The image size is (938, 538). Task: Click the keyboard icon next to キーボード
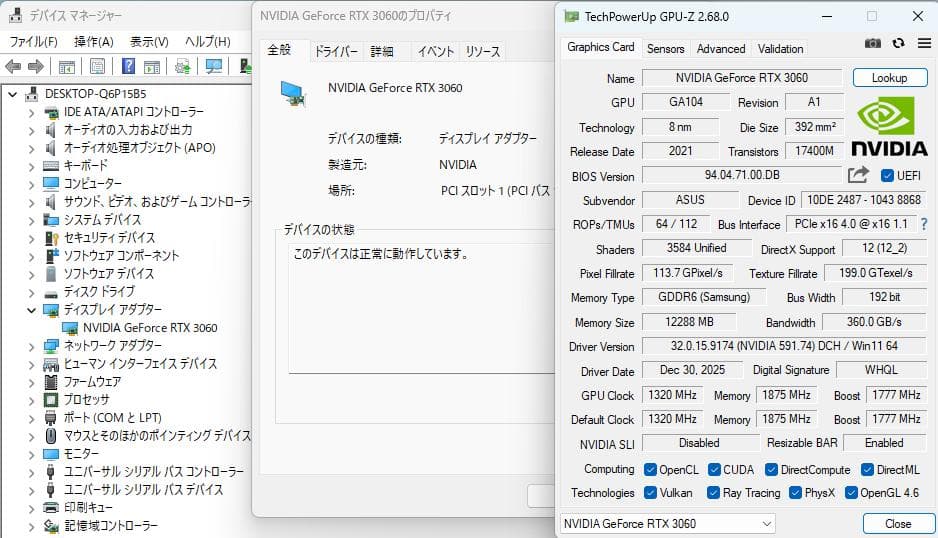pos(51,166)
